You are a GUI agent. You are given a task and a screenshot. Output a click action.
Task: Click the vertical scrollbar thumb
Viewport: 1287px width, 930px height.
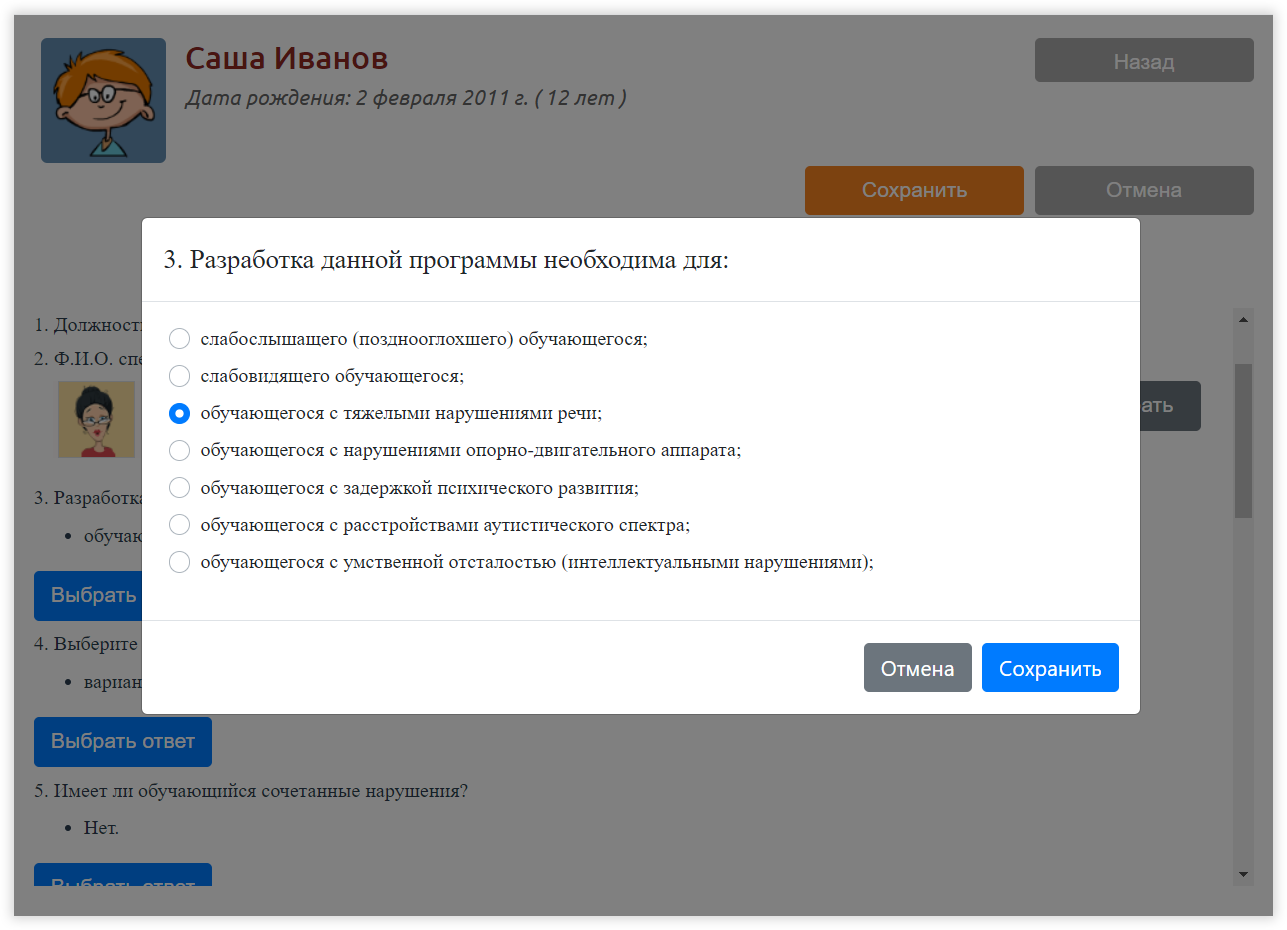pyautogui.click(x=1243, y=440)
